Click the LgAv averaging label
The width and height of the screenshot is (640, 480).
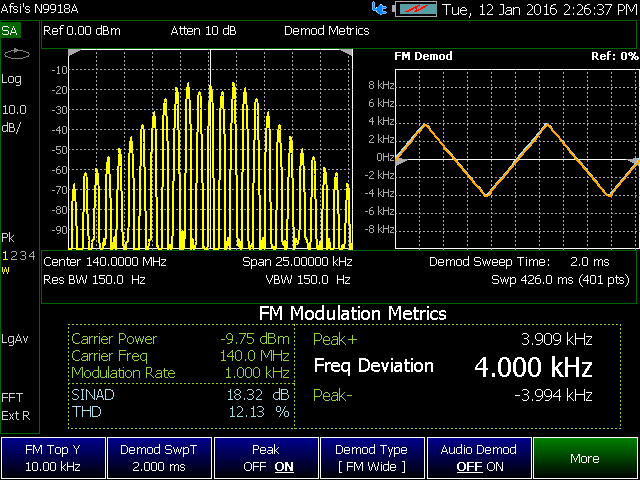[15, 339]
